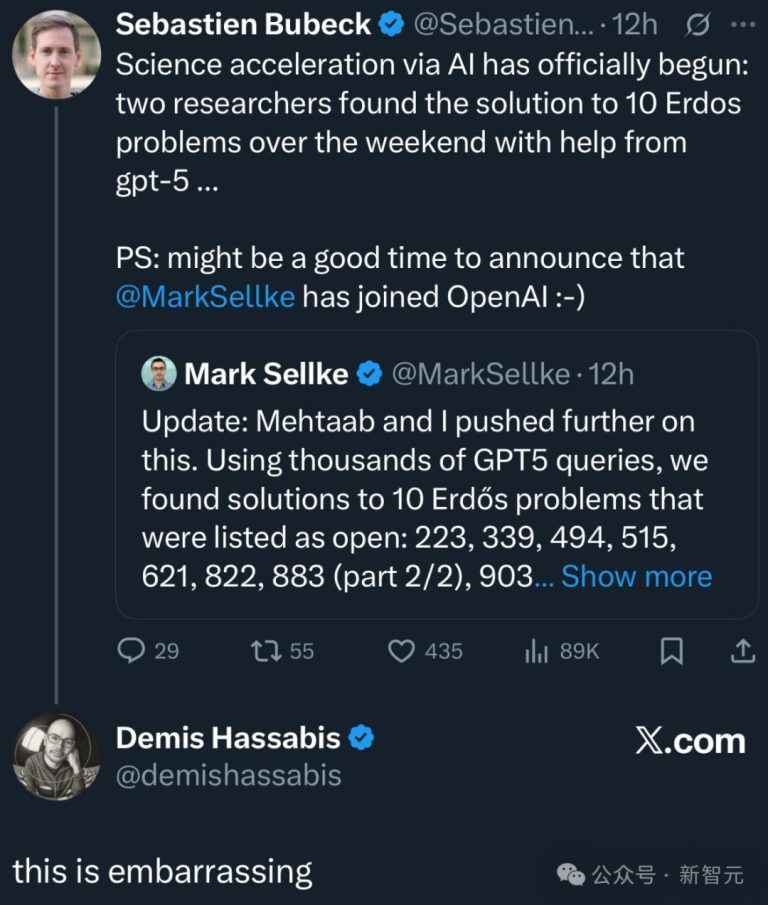768x905 pixels.
Task: Click Mark Sellke's small avatar
Action: tap(158, 374)
